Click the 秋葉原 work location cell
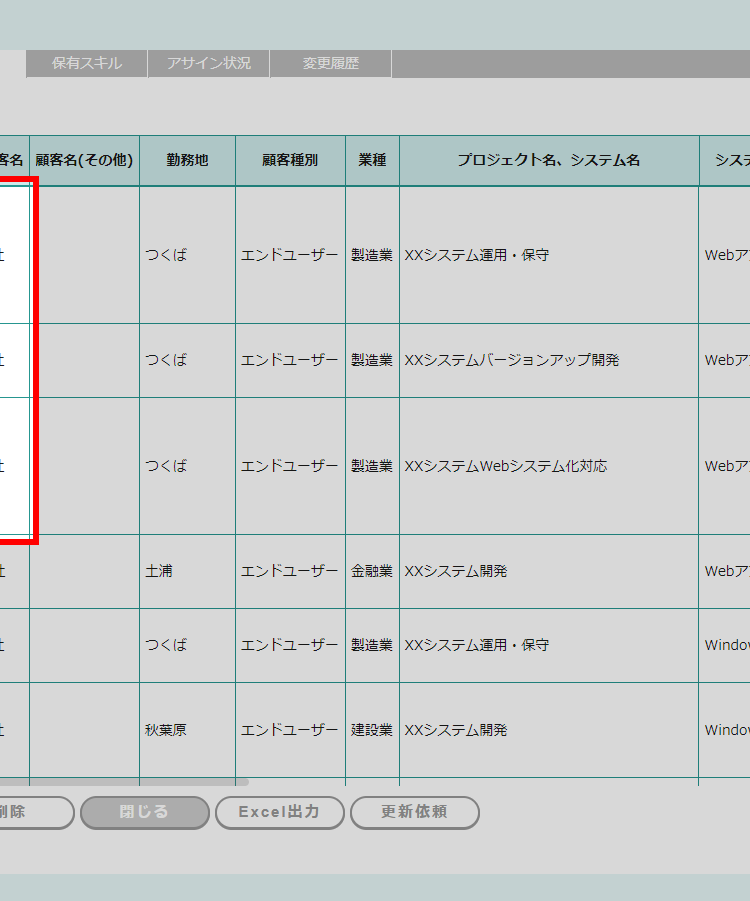 pyautogui.click(x=166, y=730)
